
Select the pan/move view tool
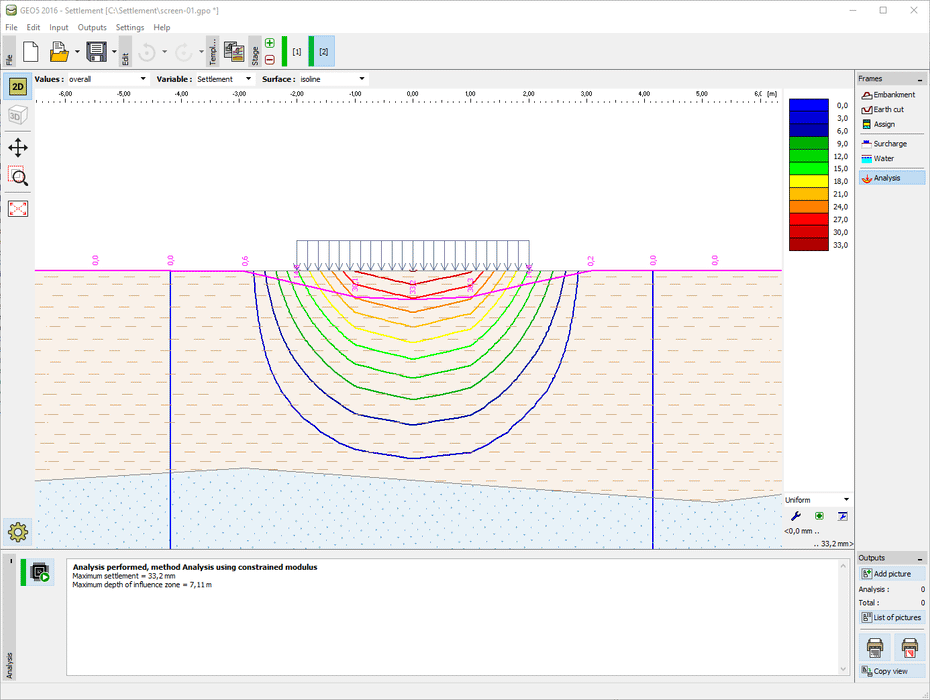coord(18,147)
